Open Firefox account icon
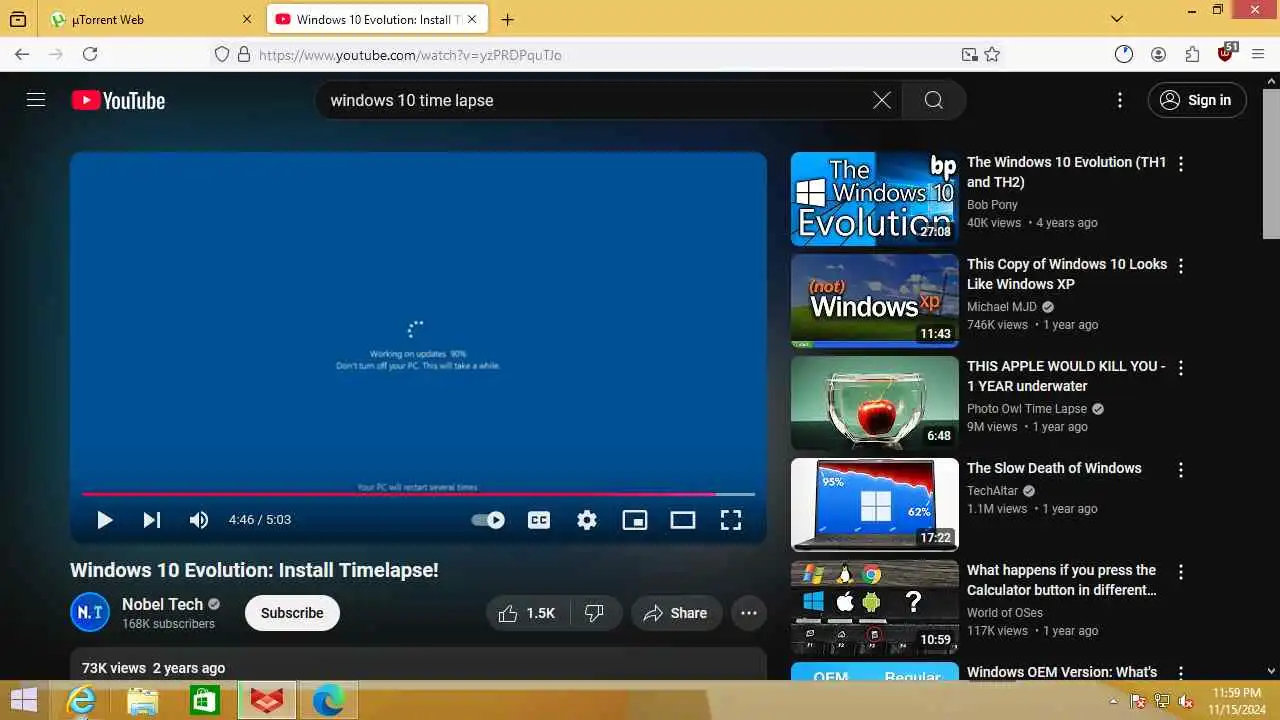 tap(1158, 55)
